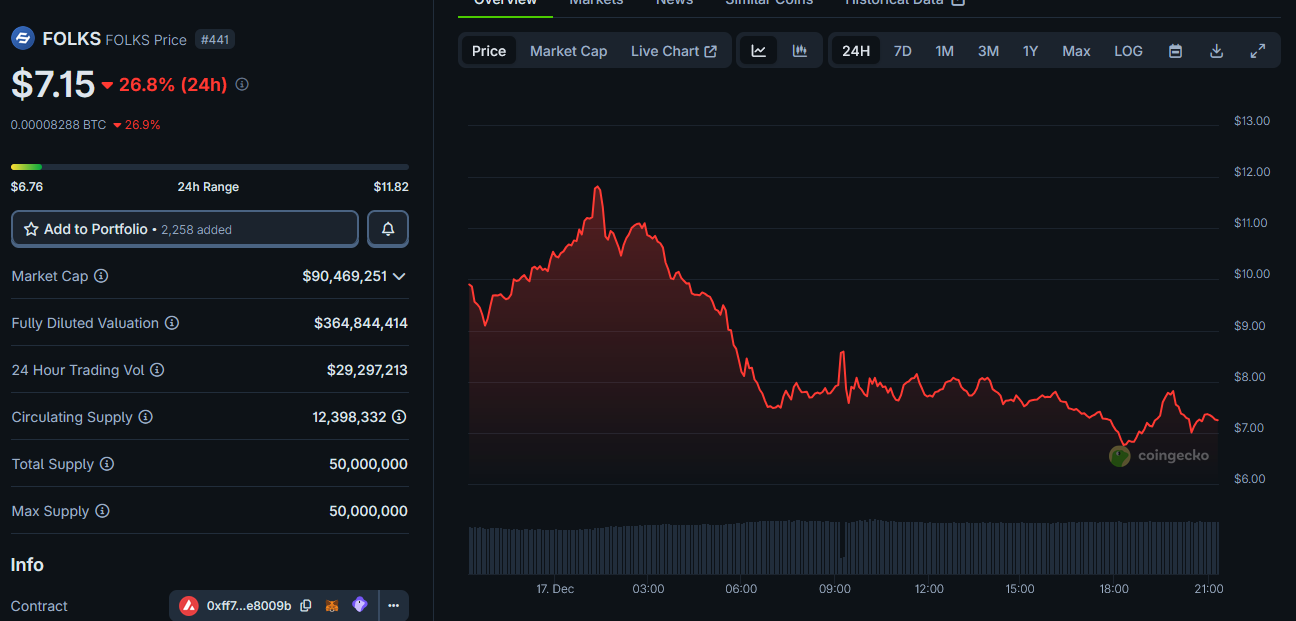Click the FOLKS coin logo icon

tap(23, 39)
